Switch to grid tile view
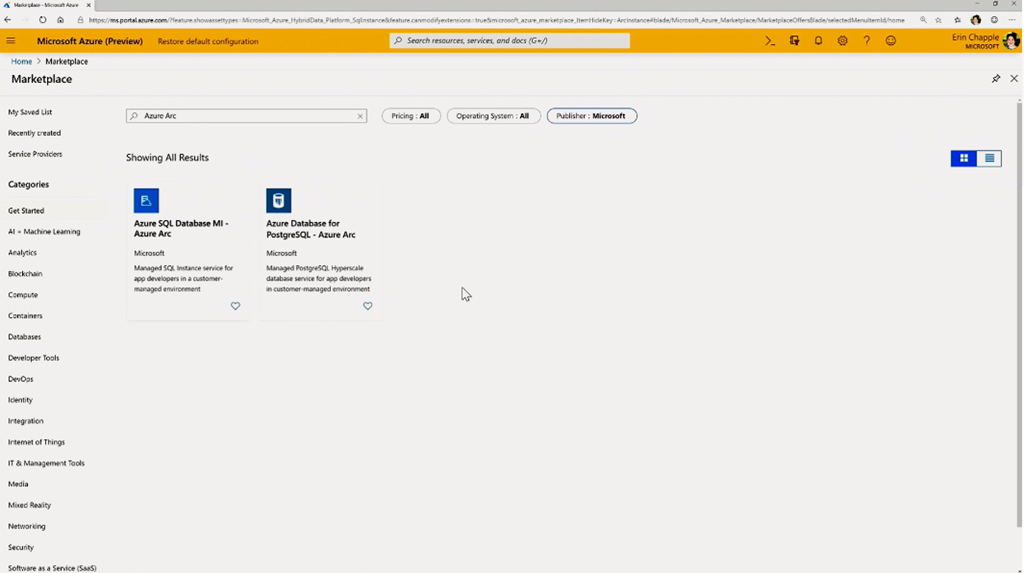Viewport: 1024px width, 573px height. tap(964, 158)
